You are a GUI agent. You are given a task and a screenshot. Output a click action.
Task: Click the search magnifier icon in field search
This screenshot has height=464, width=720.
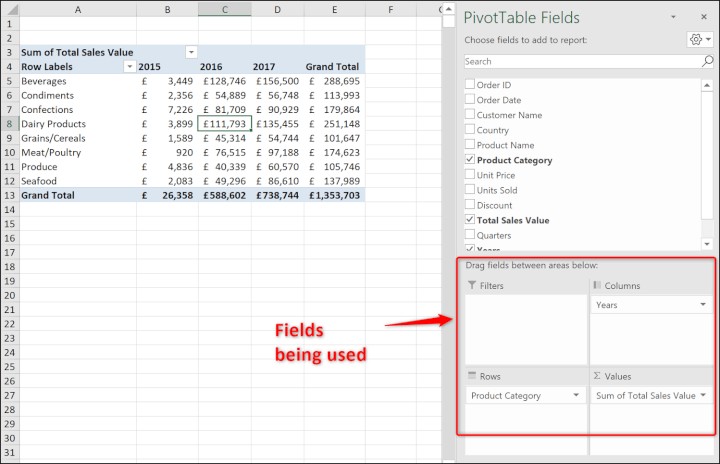click(708, 61)
